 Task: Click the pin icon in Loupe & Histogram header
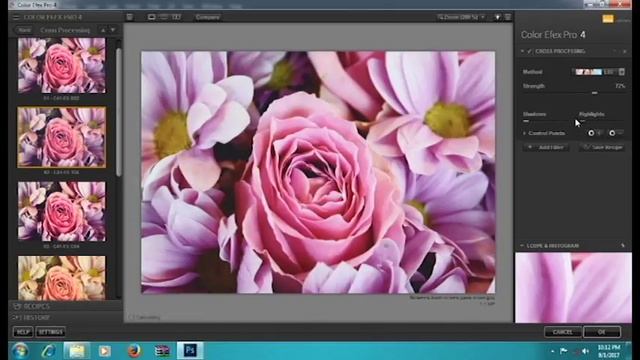point(623,246)
